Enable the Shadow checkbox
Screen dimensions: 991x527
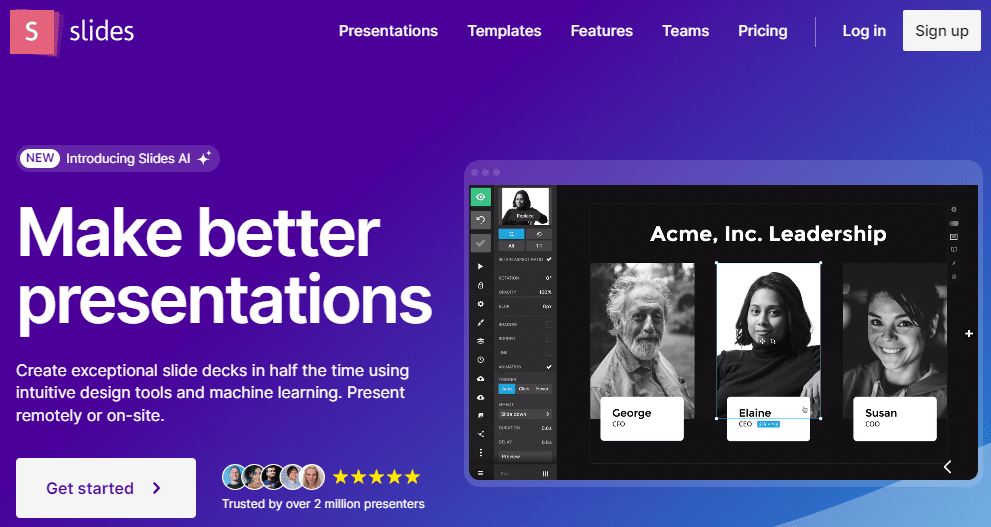[549, 324]
